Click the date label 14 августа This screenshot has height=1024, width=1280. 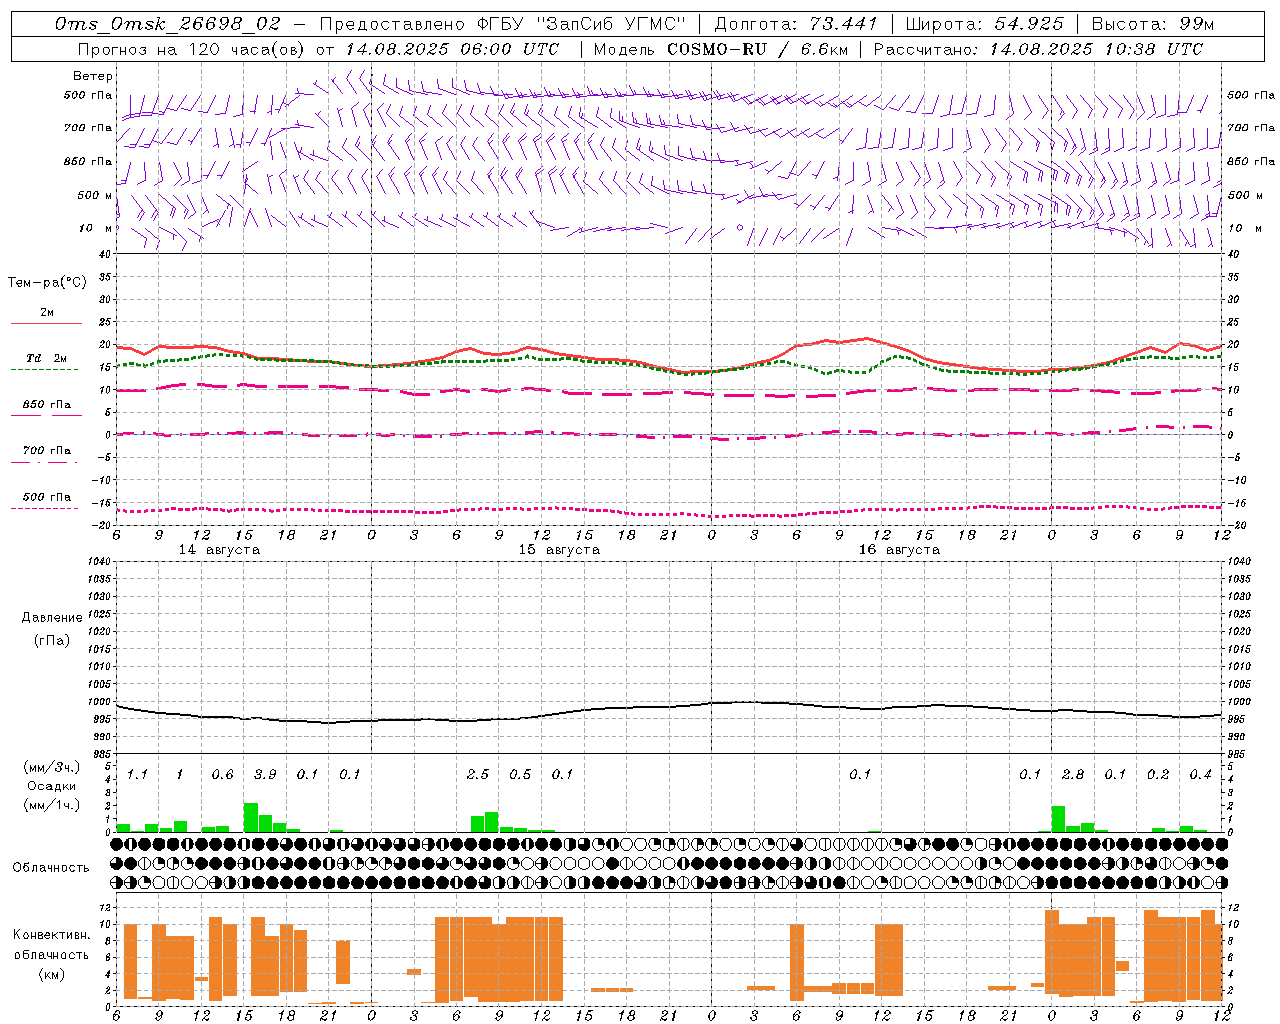point(219,549)
